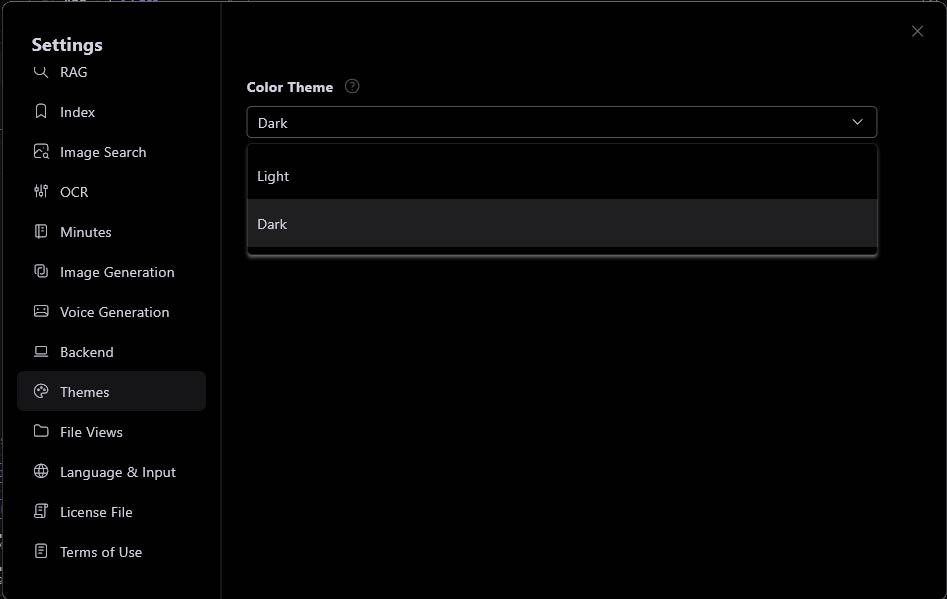This screenshot has height=599, width=947.
Task: Click the Language & Input globe icon
Action: (x=40, y=471)
